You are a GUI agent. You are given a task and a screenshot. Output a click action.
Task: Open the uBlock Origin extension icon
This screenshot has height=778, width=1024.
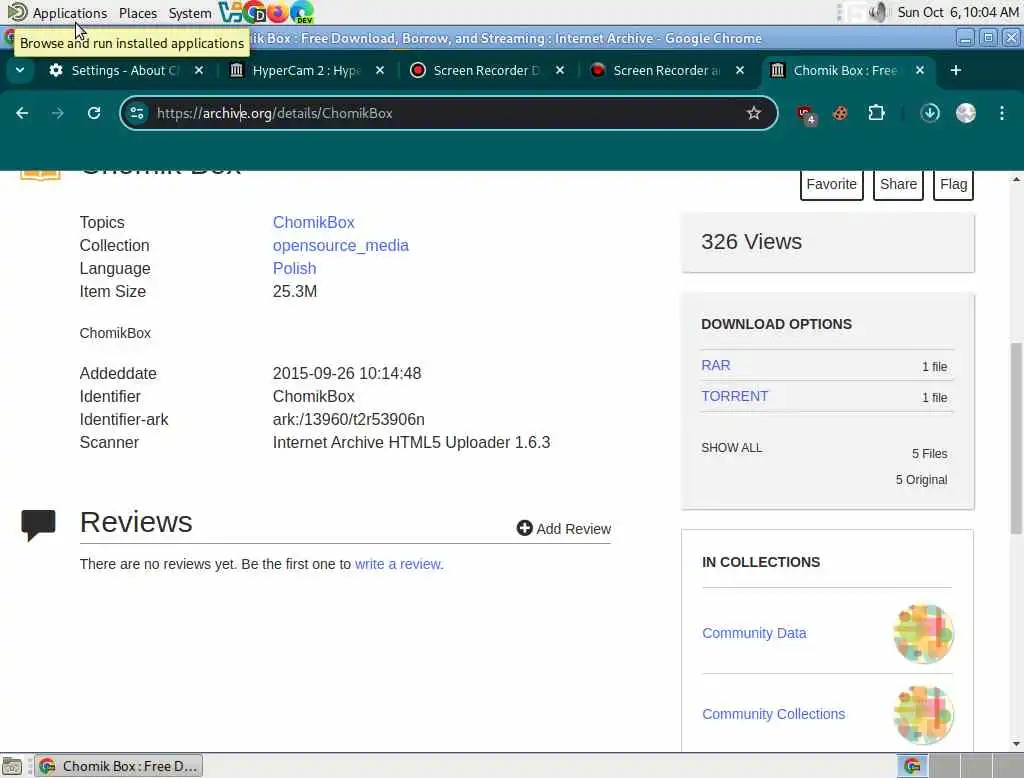(806, 114)
